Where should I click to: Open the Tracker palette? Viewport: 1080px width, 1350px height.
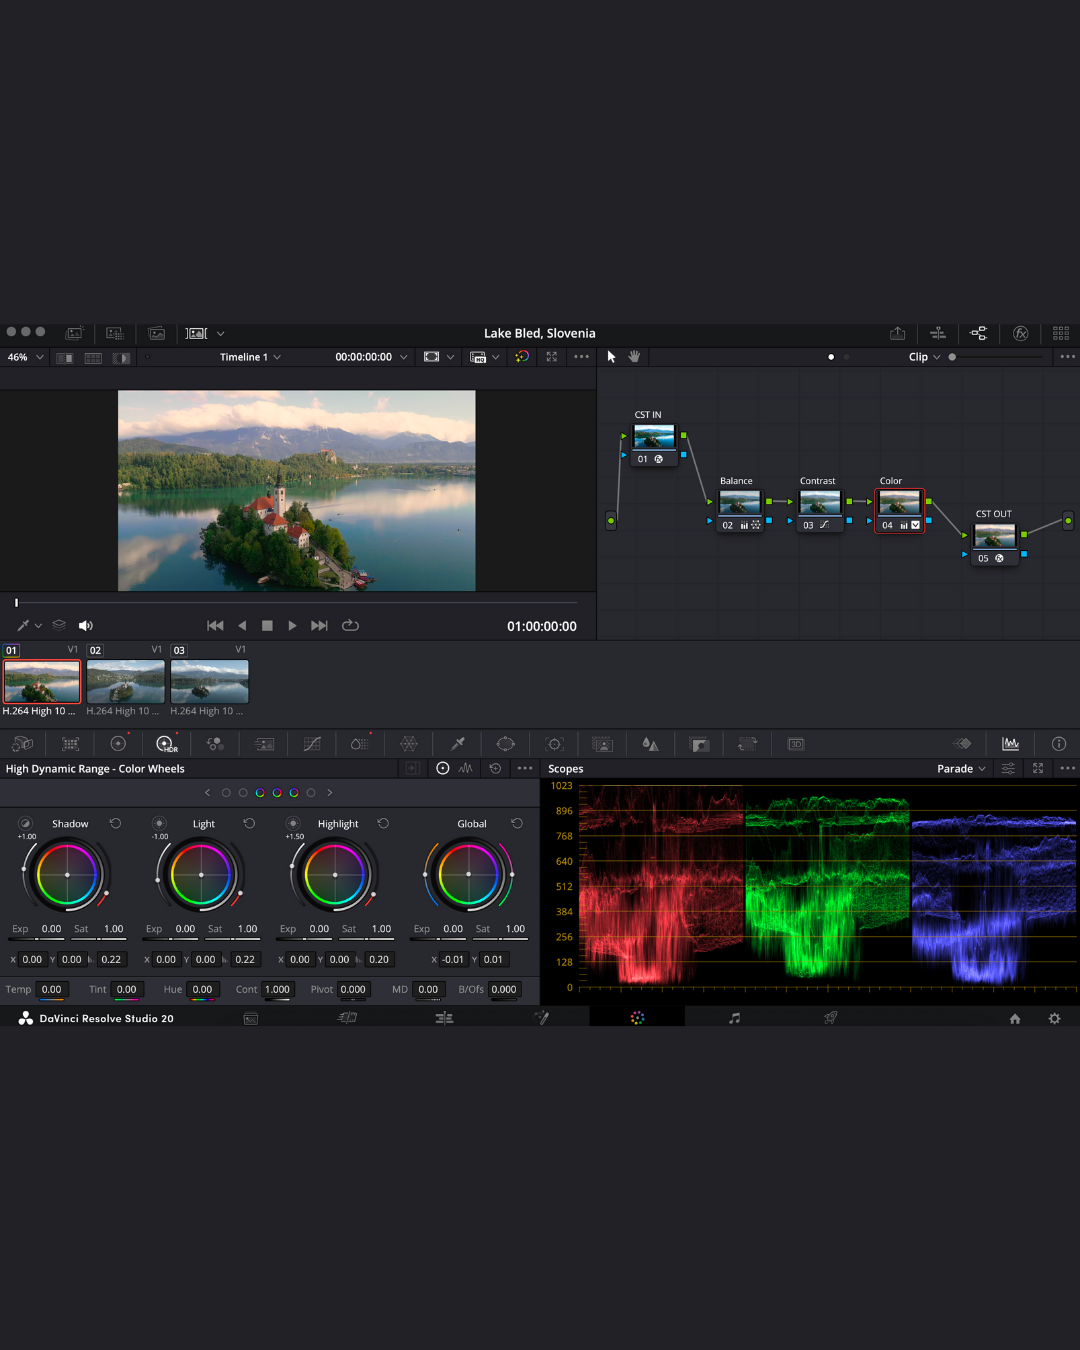pyautogui.click(x=555, y=743)
